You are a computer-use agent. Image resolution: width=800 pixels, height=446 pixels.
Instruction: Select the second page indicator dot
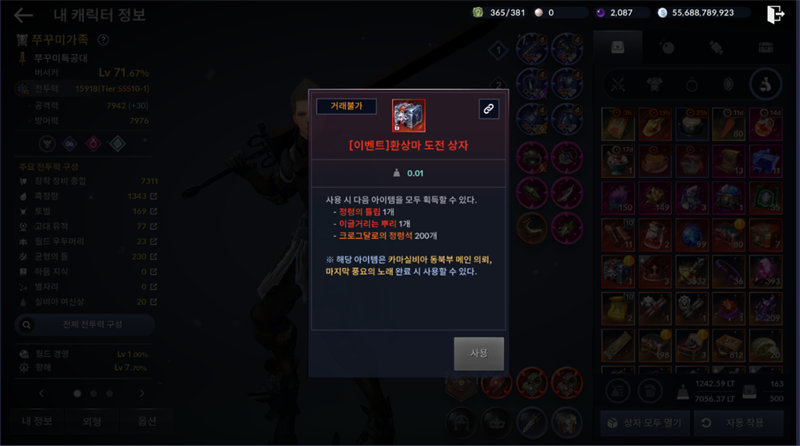click(93, 393)
